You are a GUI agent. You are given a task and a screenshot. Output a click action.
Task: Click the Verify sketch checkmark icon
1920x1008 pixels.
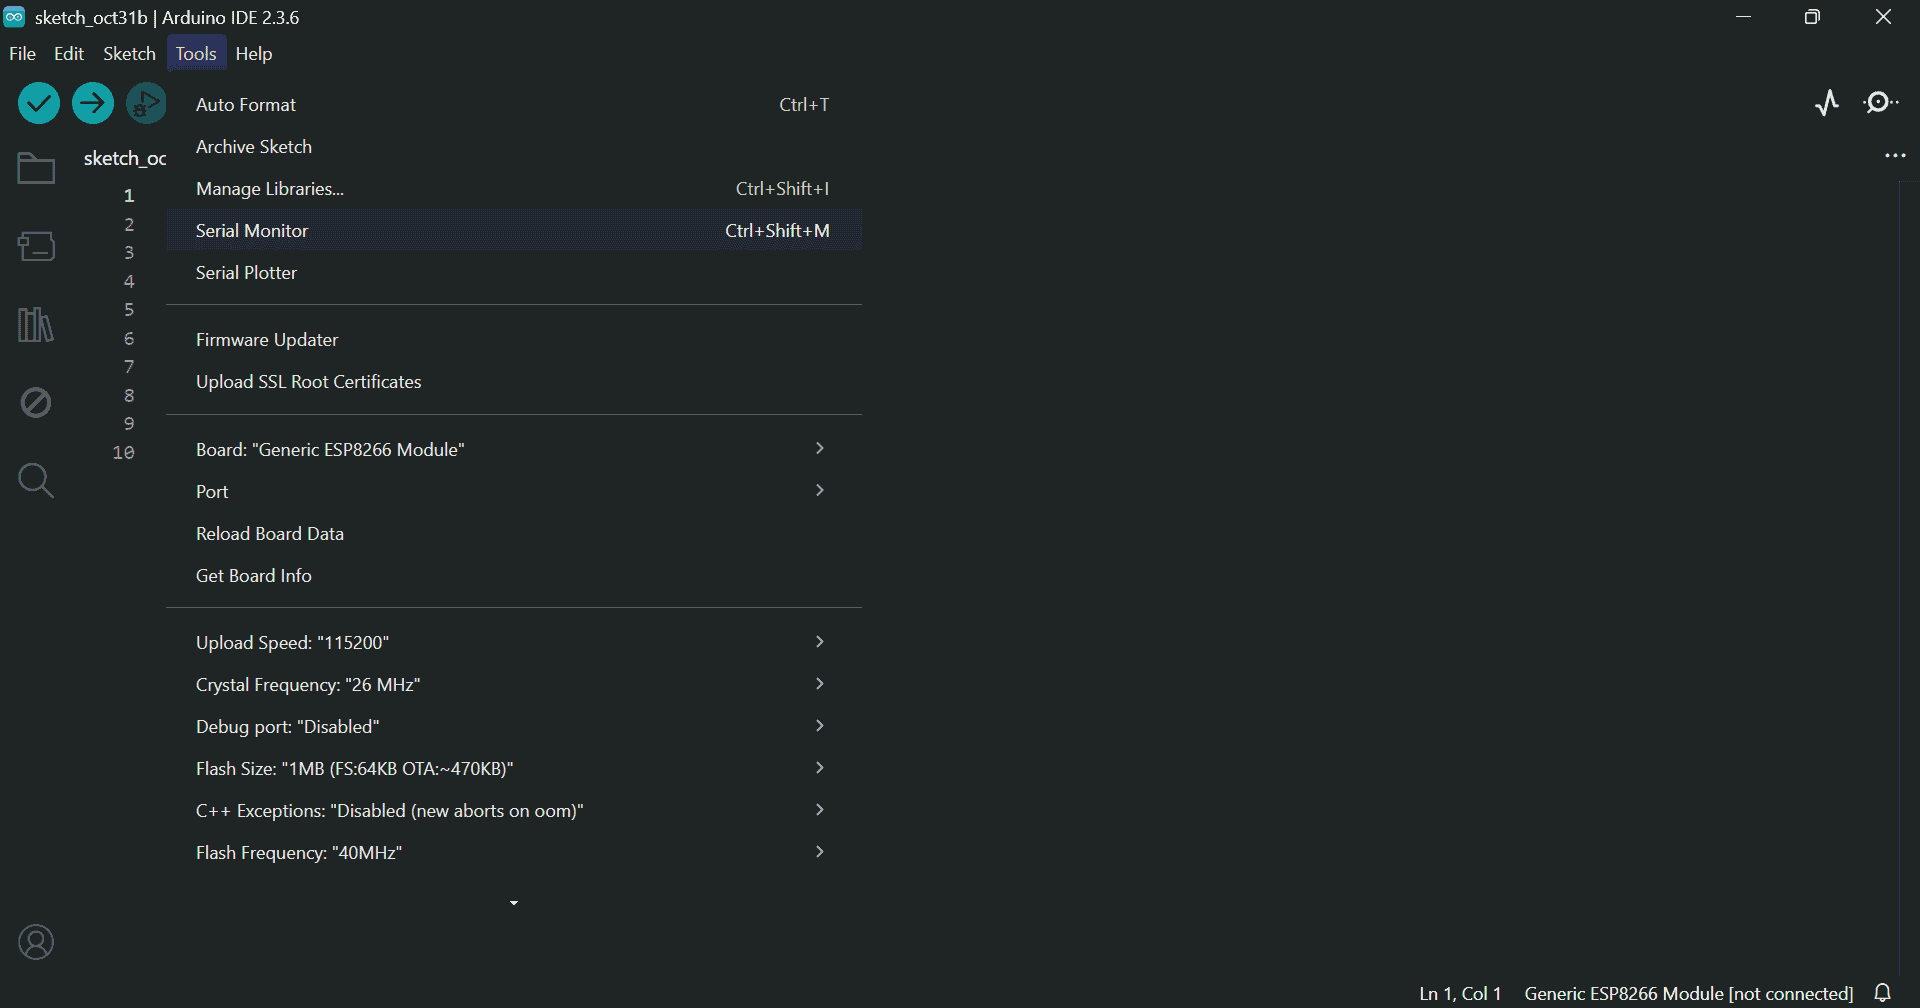[38, 102]
